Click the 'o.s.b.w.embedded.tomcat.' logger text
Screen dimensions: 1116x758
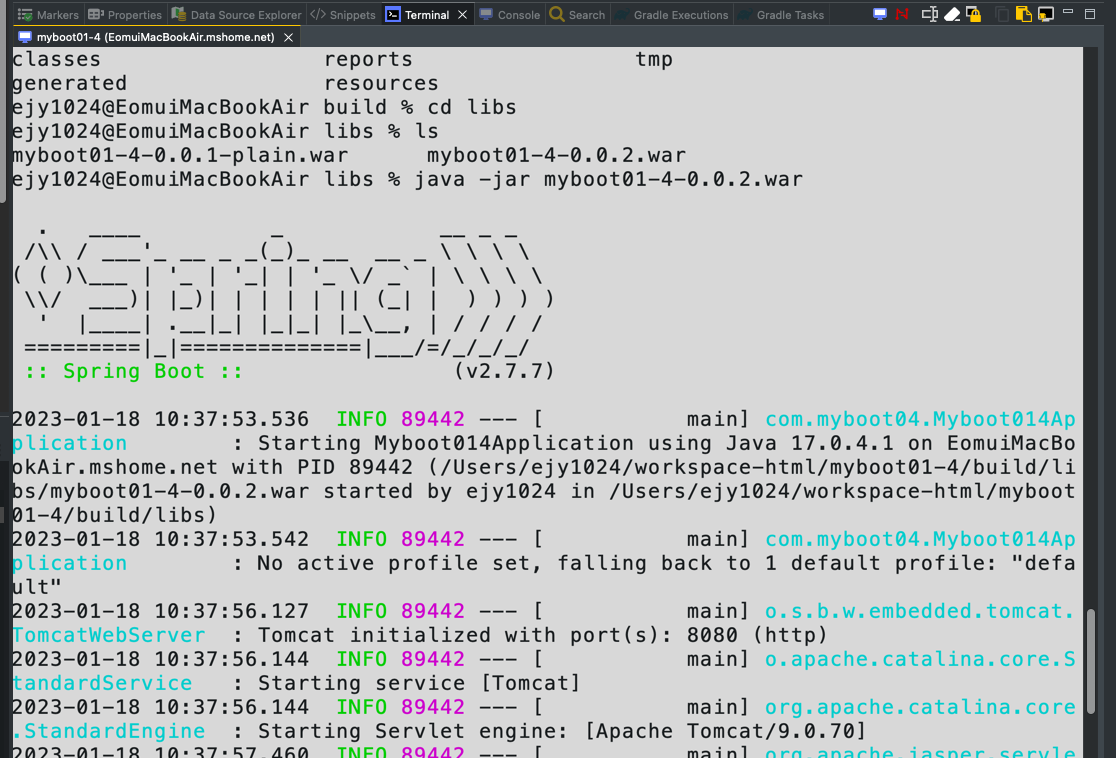click(920, 611)
